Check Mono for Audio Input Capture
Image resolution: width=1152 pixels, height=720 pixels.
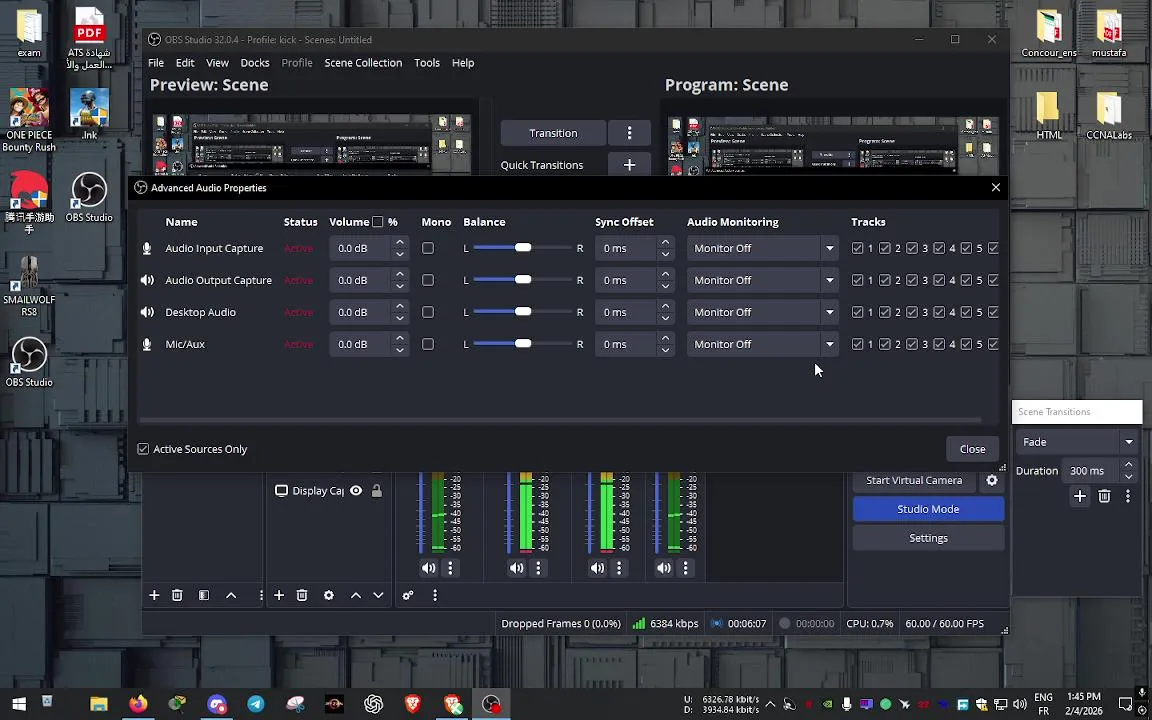click(428, 248)
